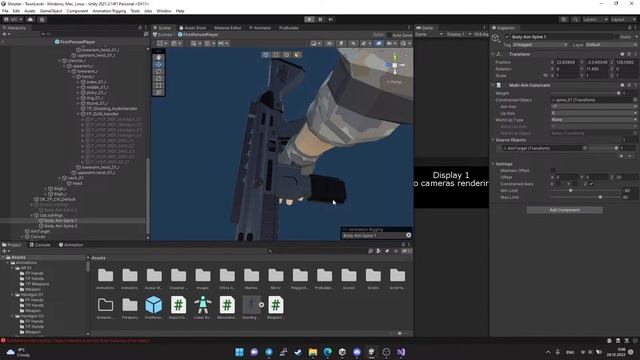Toggle Body Aim Spine 1 active checkbox
The width and height of the screenshot is (640, 360).
[x=507, y=37]
